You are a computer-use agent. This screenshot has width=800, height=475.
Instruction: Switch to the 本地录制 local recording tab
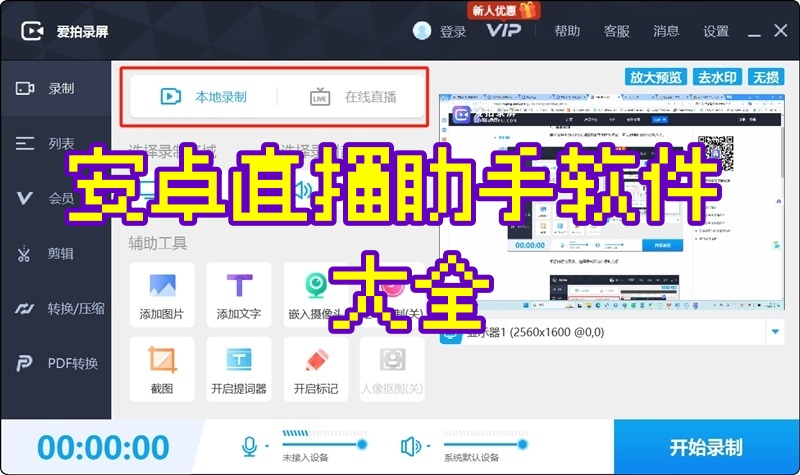[205, 97]
